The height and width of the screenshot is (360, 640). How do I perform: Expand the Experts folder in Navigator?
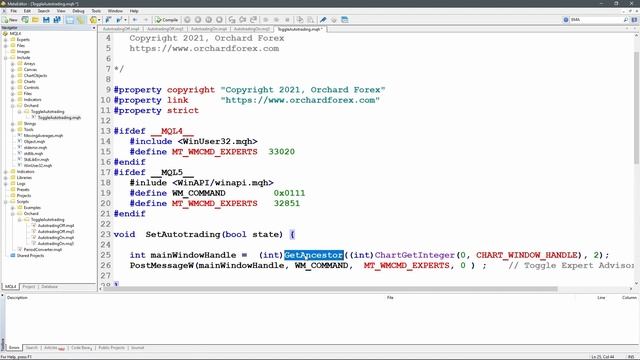click(x=6, y=40)
